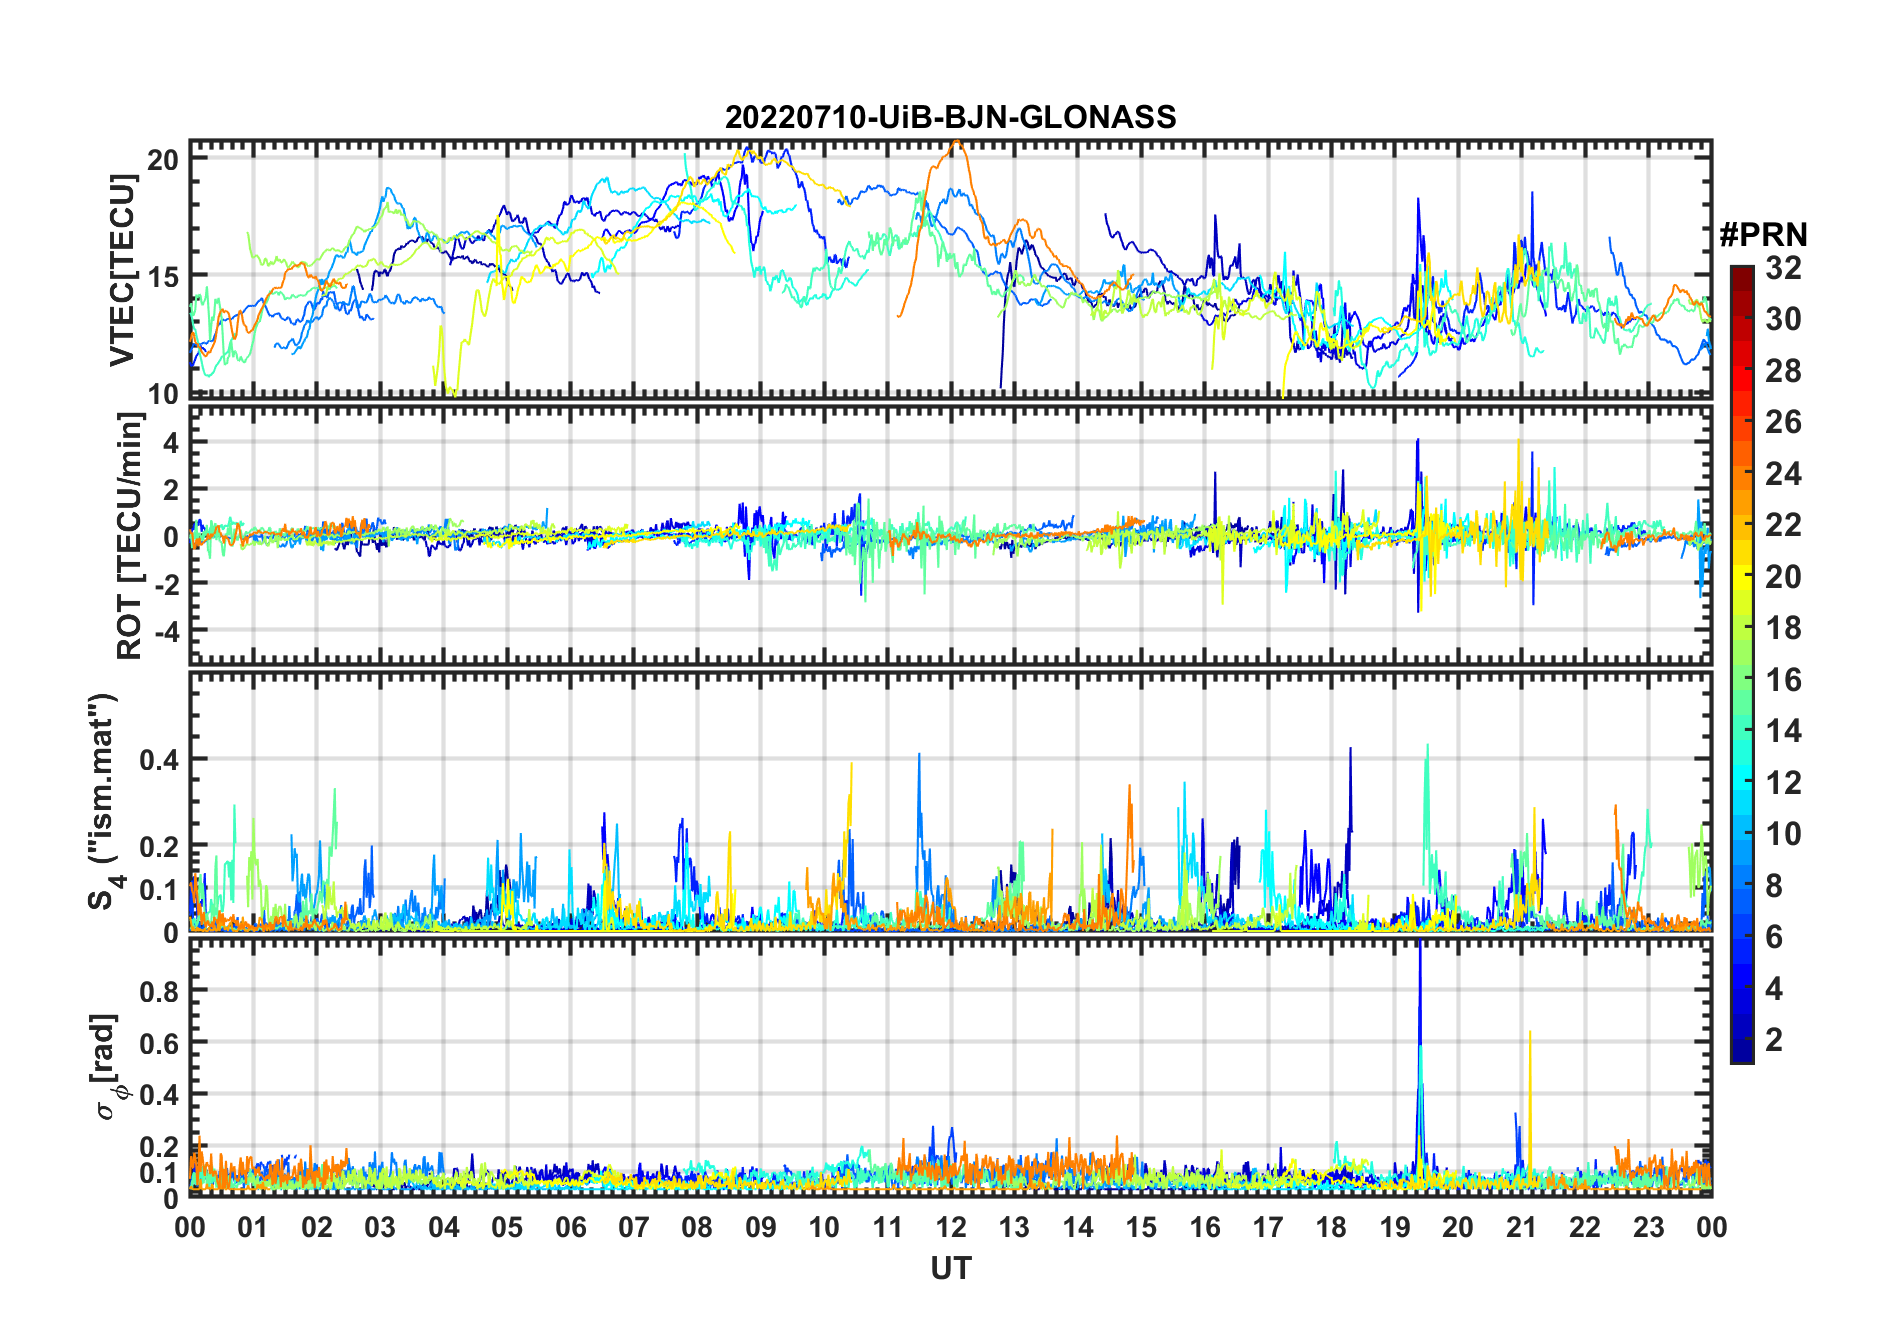The height and width of the screenshot is (1330, 1902).
Task: Click the x-axis tick label 15
Action: (x=1141, y=1227)
